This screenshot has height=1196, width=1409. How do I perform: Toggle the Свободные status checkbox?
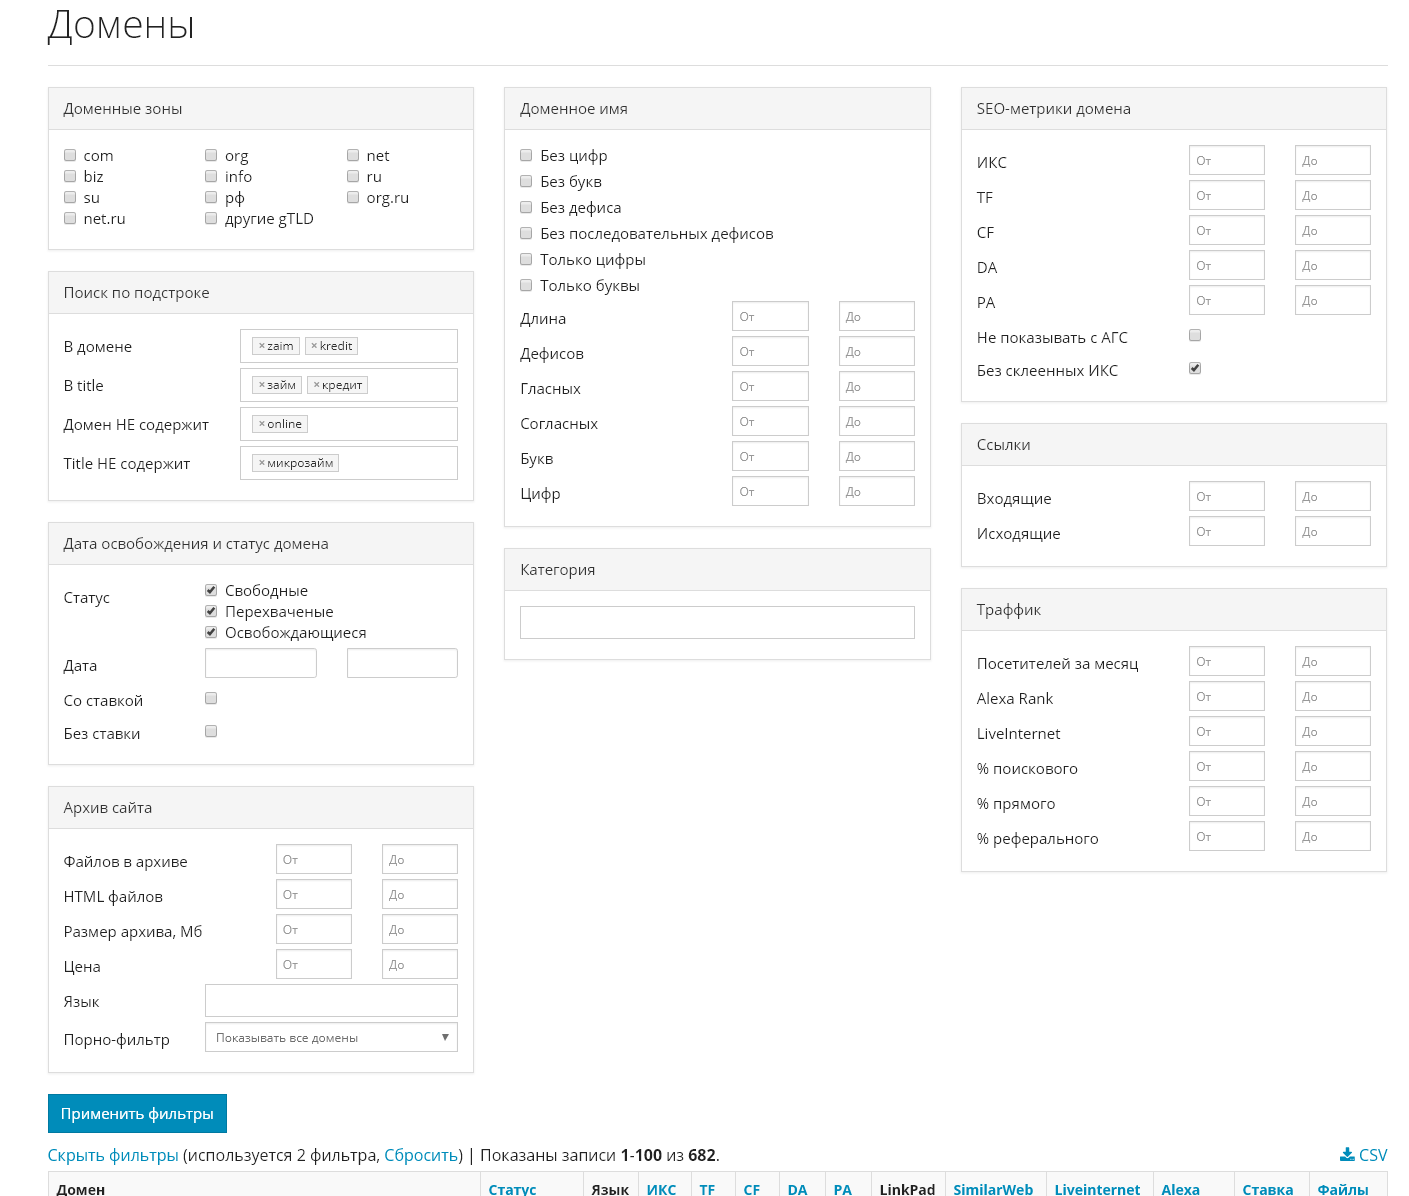(x=211, y=590)
